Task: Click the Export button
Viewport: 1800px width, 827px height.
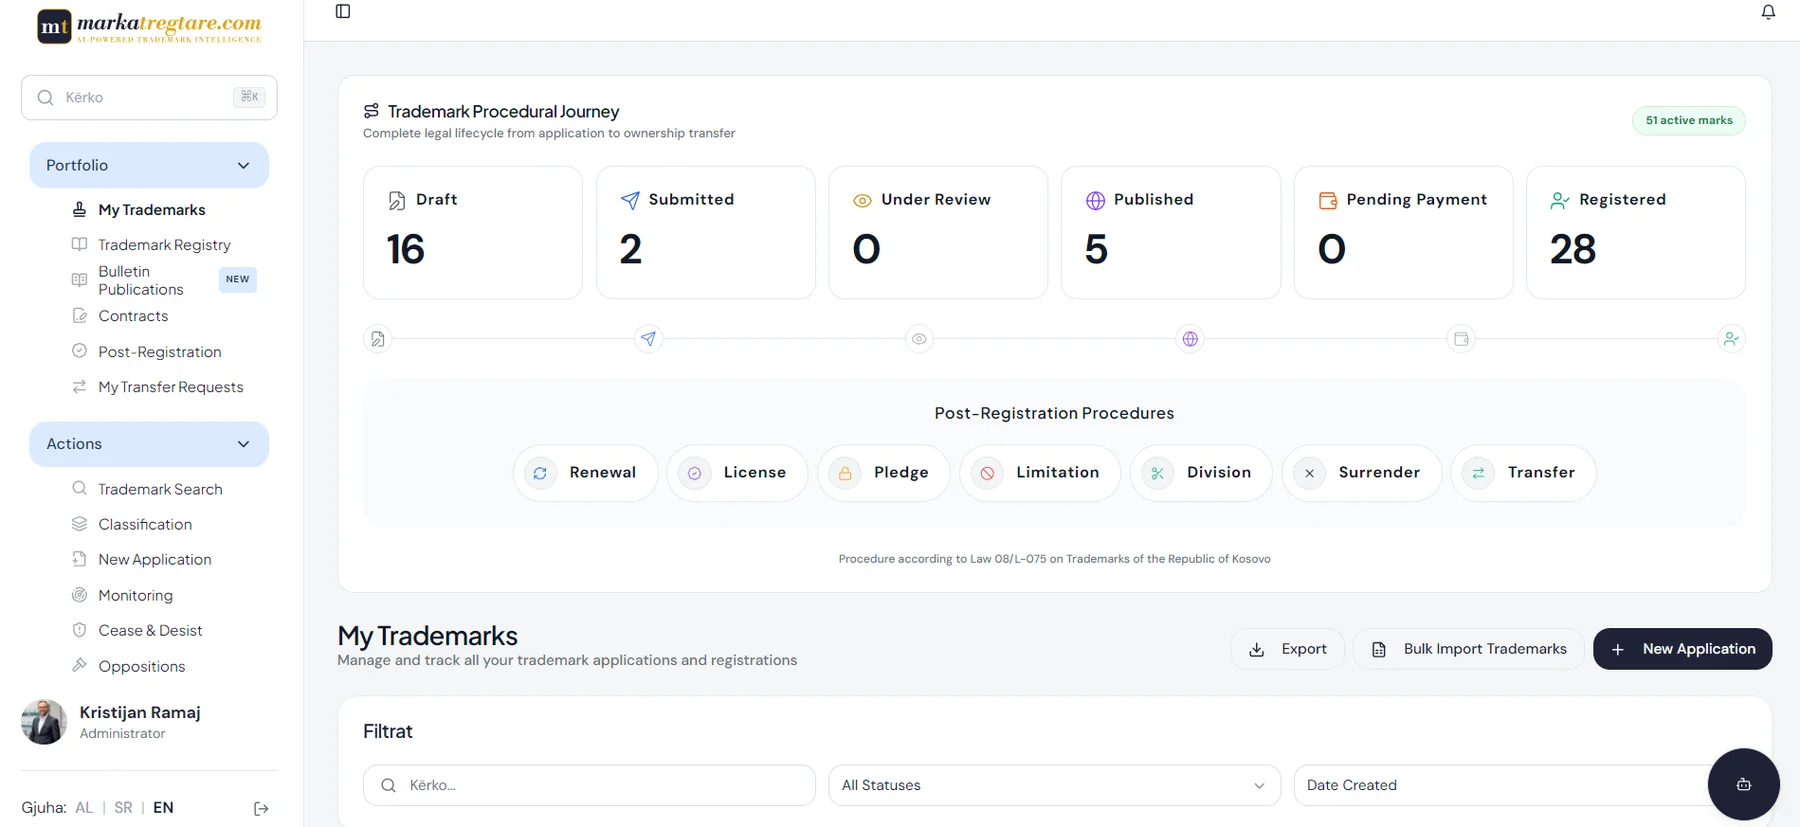Action: coord(1288,649)
